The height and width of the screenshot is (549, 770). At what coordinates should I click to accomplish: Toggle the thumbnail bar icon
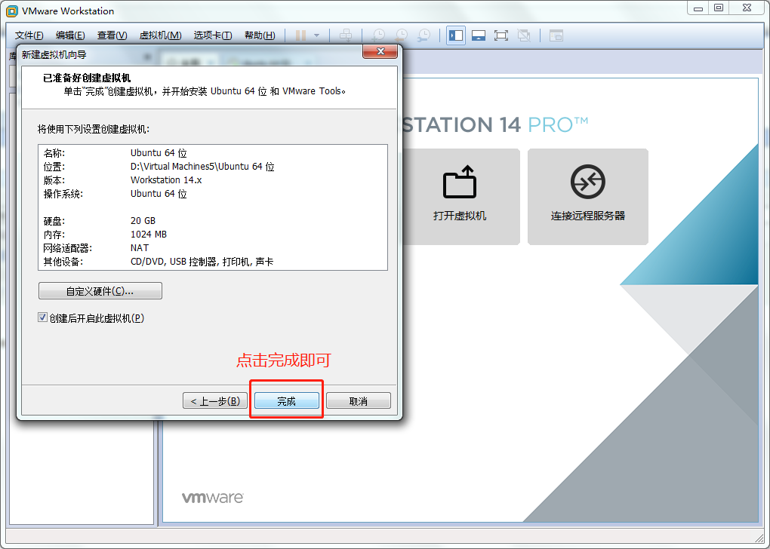[x=478, y=35]
